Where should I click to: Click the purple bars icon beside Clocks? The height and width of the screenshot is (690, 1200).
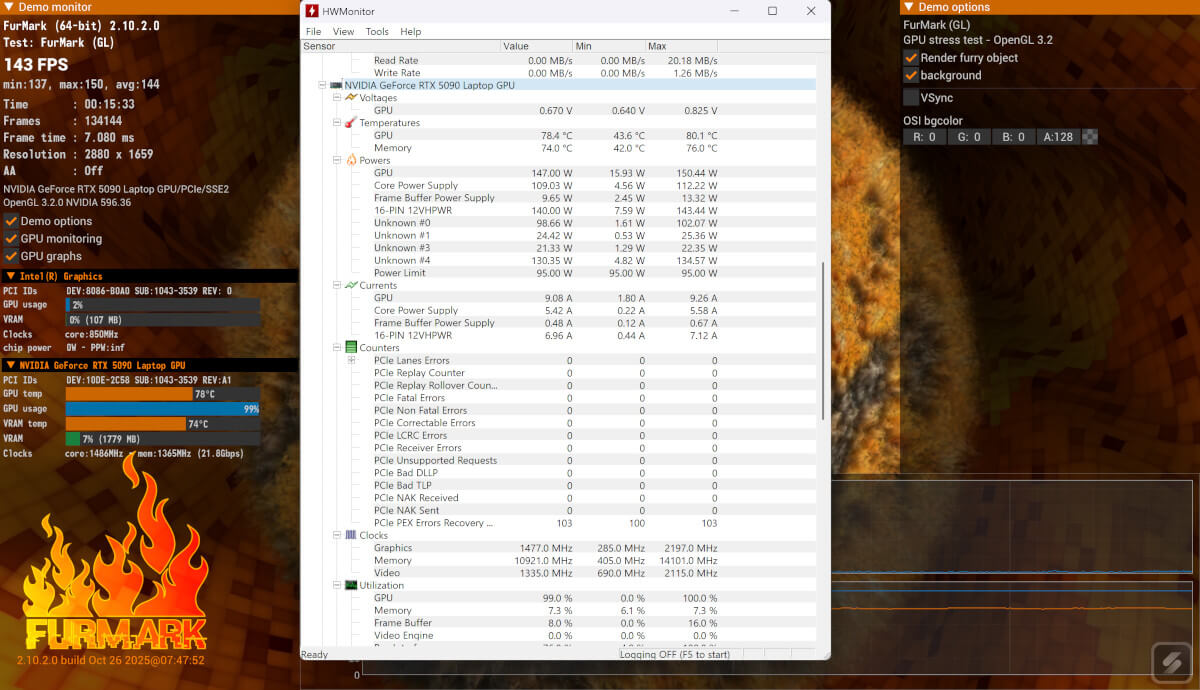[x=351, y=535]
